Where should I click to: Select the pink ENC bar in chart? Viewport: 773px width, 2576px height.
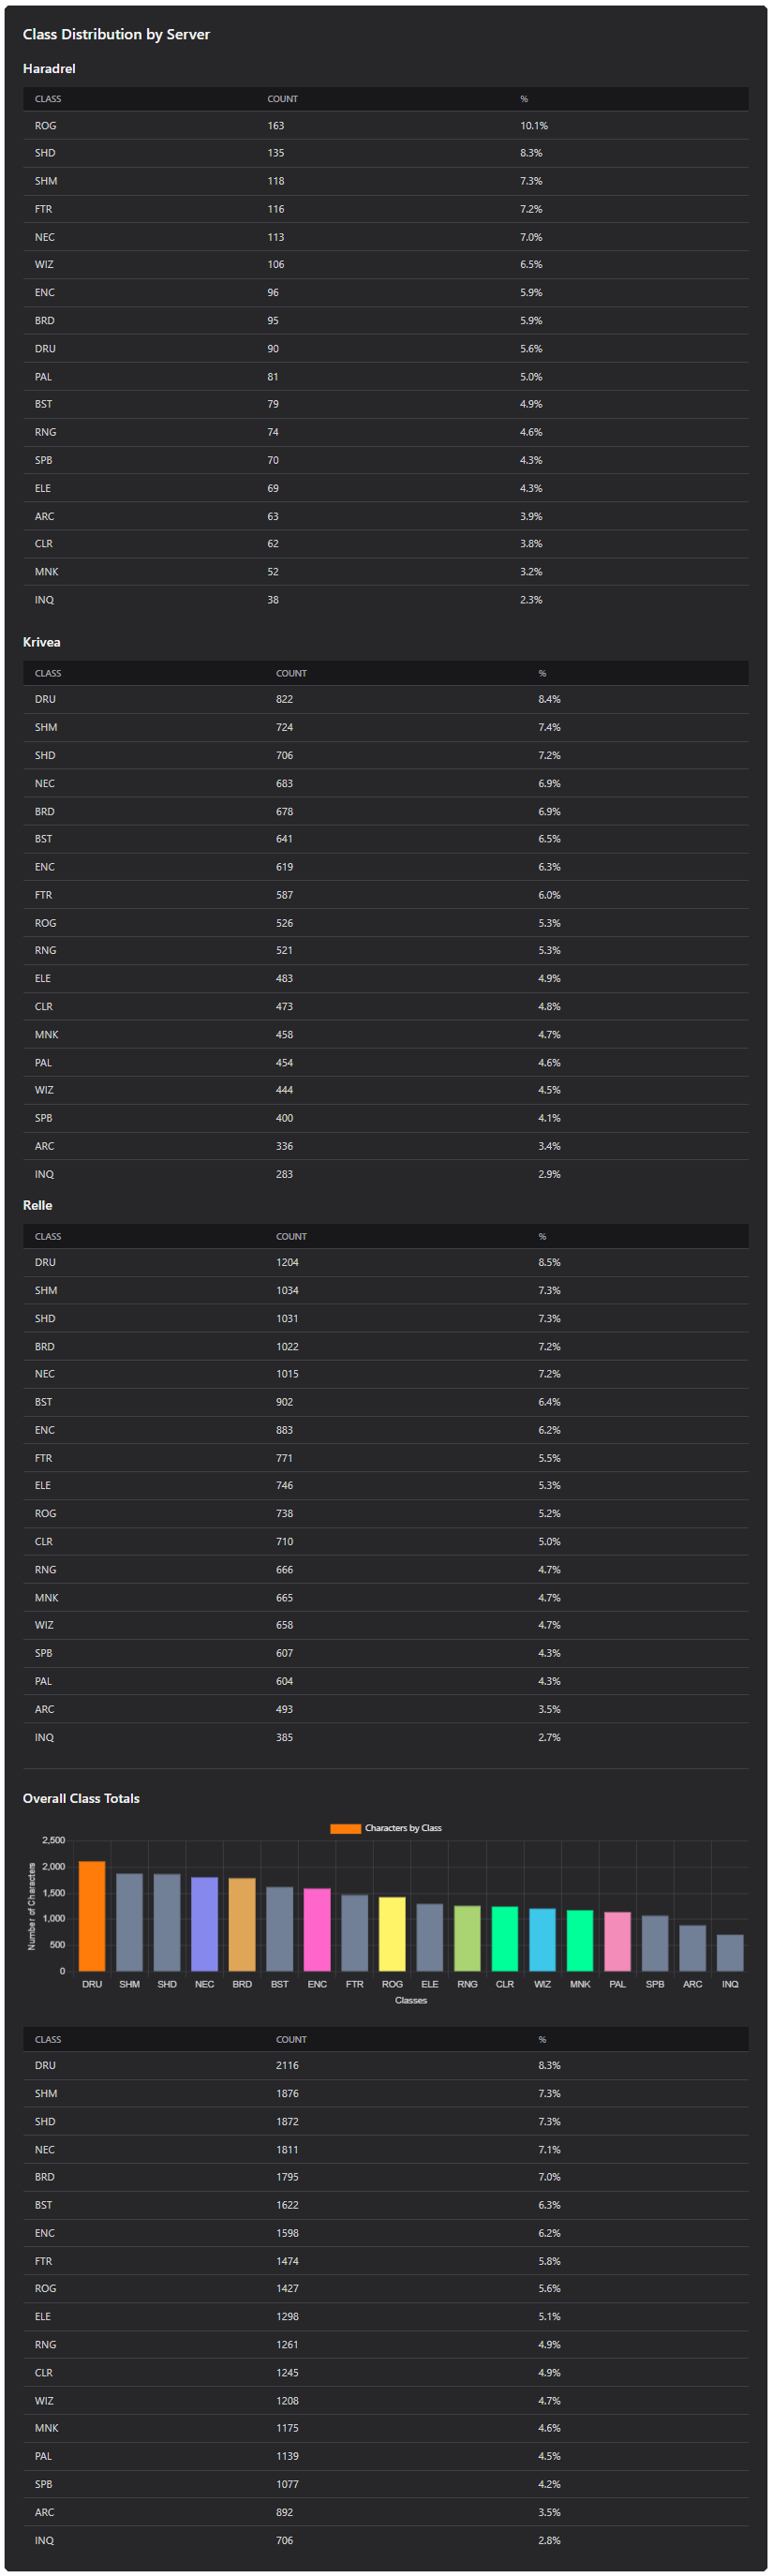pos(317,1929)
